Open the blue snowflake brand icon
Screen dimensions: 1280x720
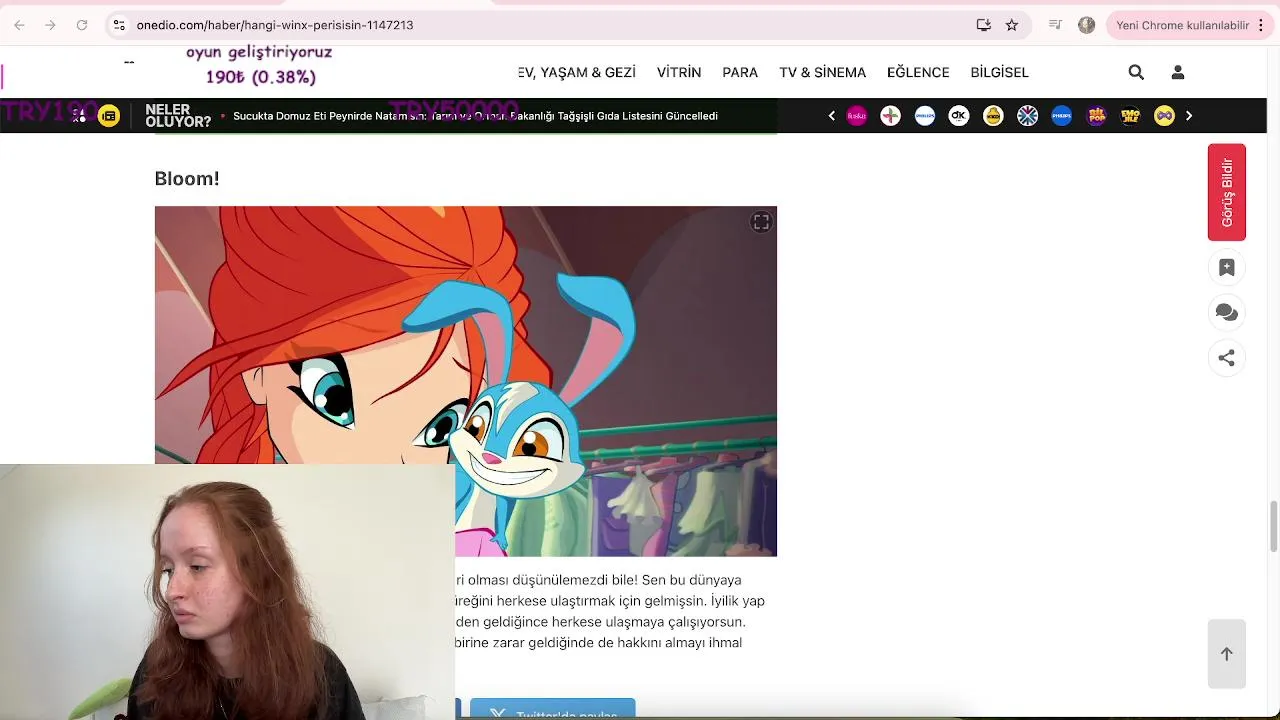pyautogui.click(x=1028, y=116)
